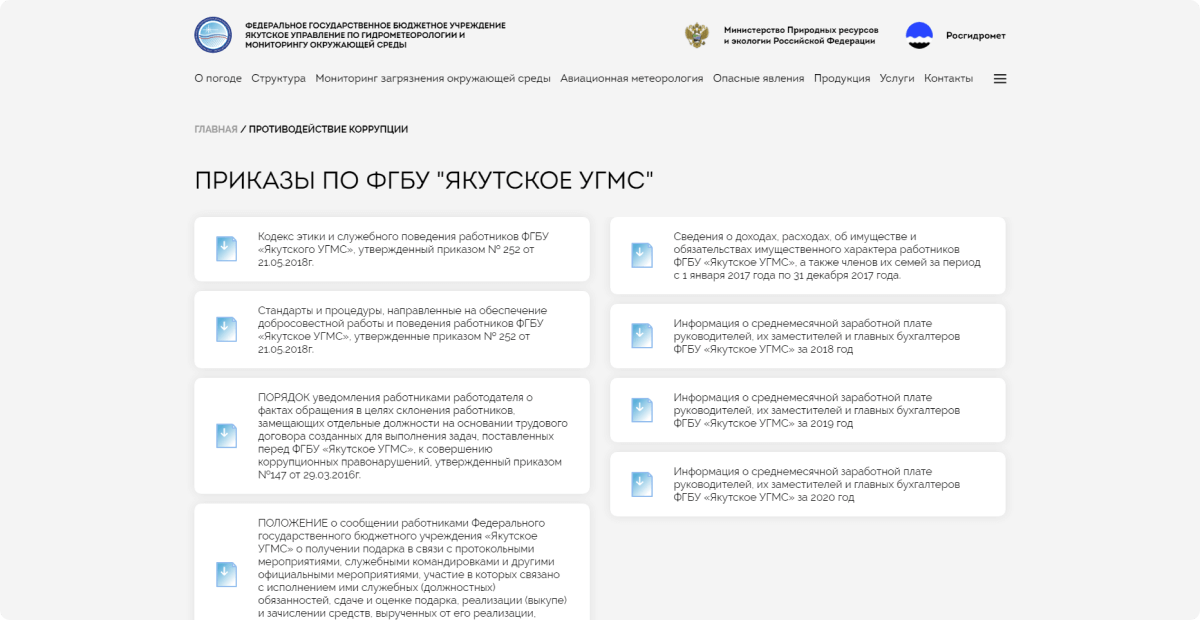Click Министерство Природных ресурсов text link
The height and width of the screenshot is (620, 1200).
coord(801,35)
